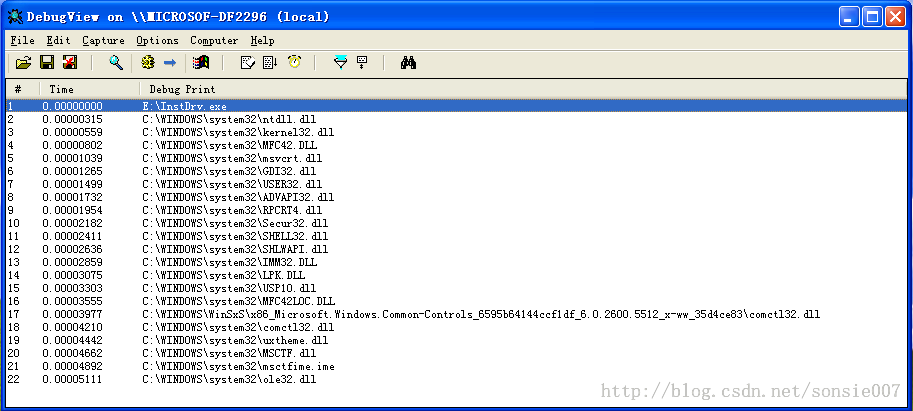
Task: Close the DebugView window
Action: click(895, 17)
